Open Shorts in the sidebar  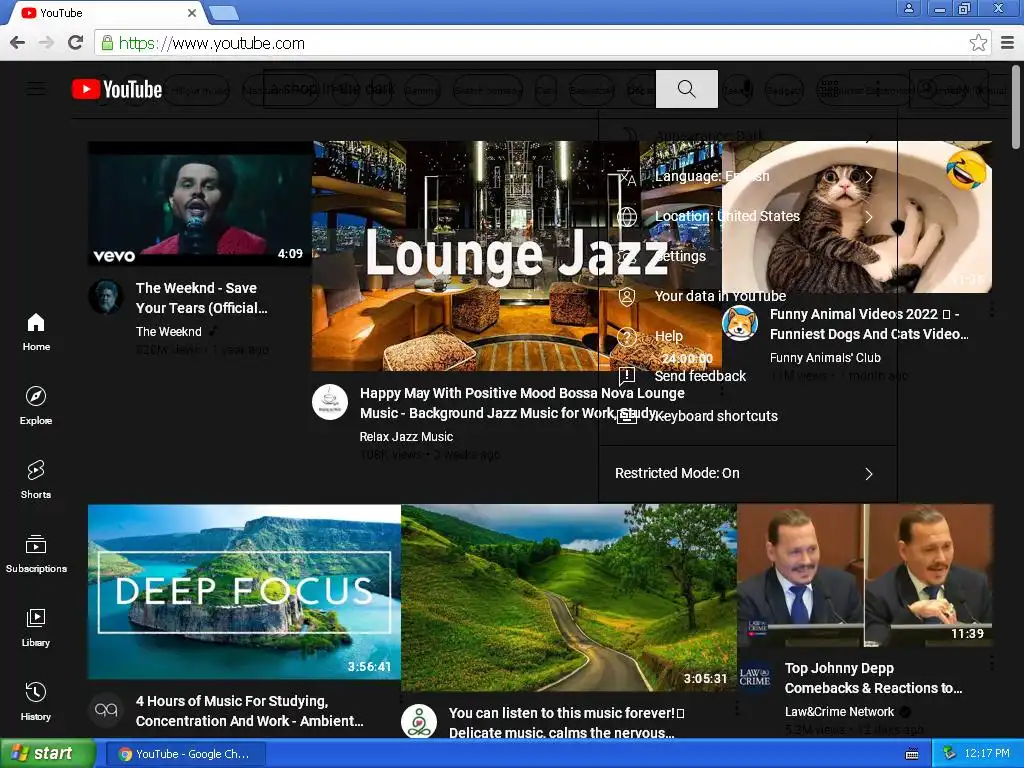(36, 479)
